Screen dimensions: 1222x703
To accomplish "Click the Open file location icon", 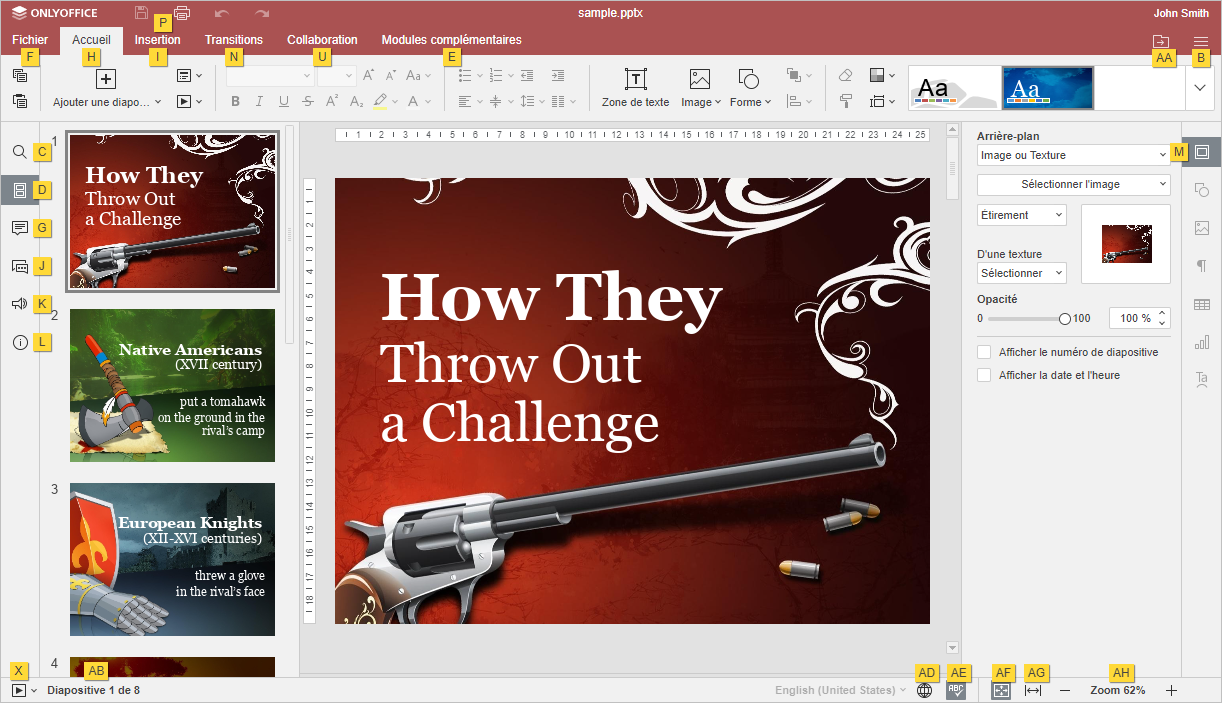I will pos(1160,41).
